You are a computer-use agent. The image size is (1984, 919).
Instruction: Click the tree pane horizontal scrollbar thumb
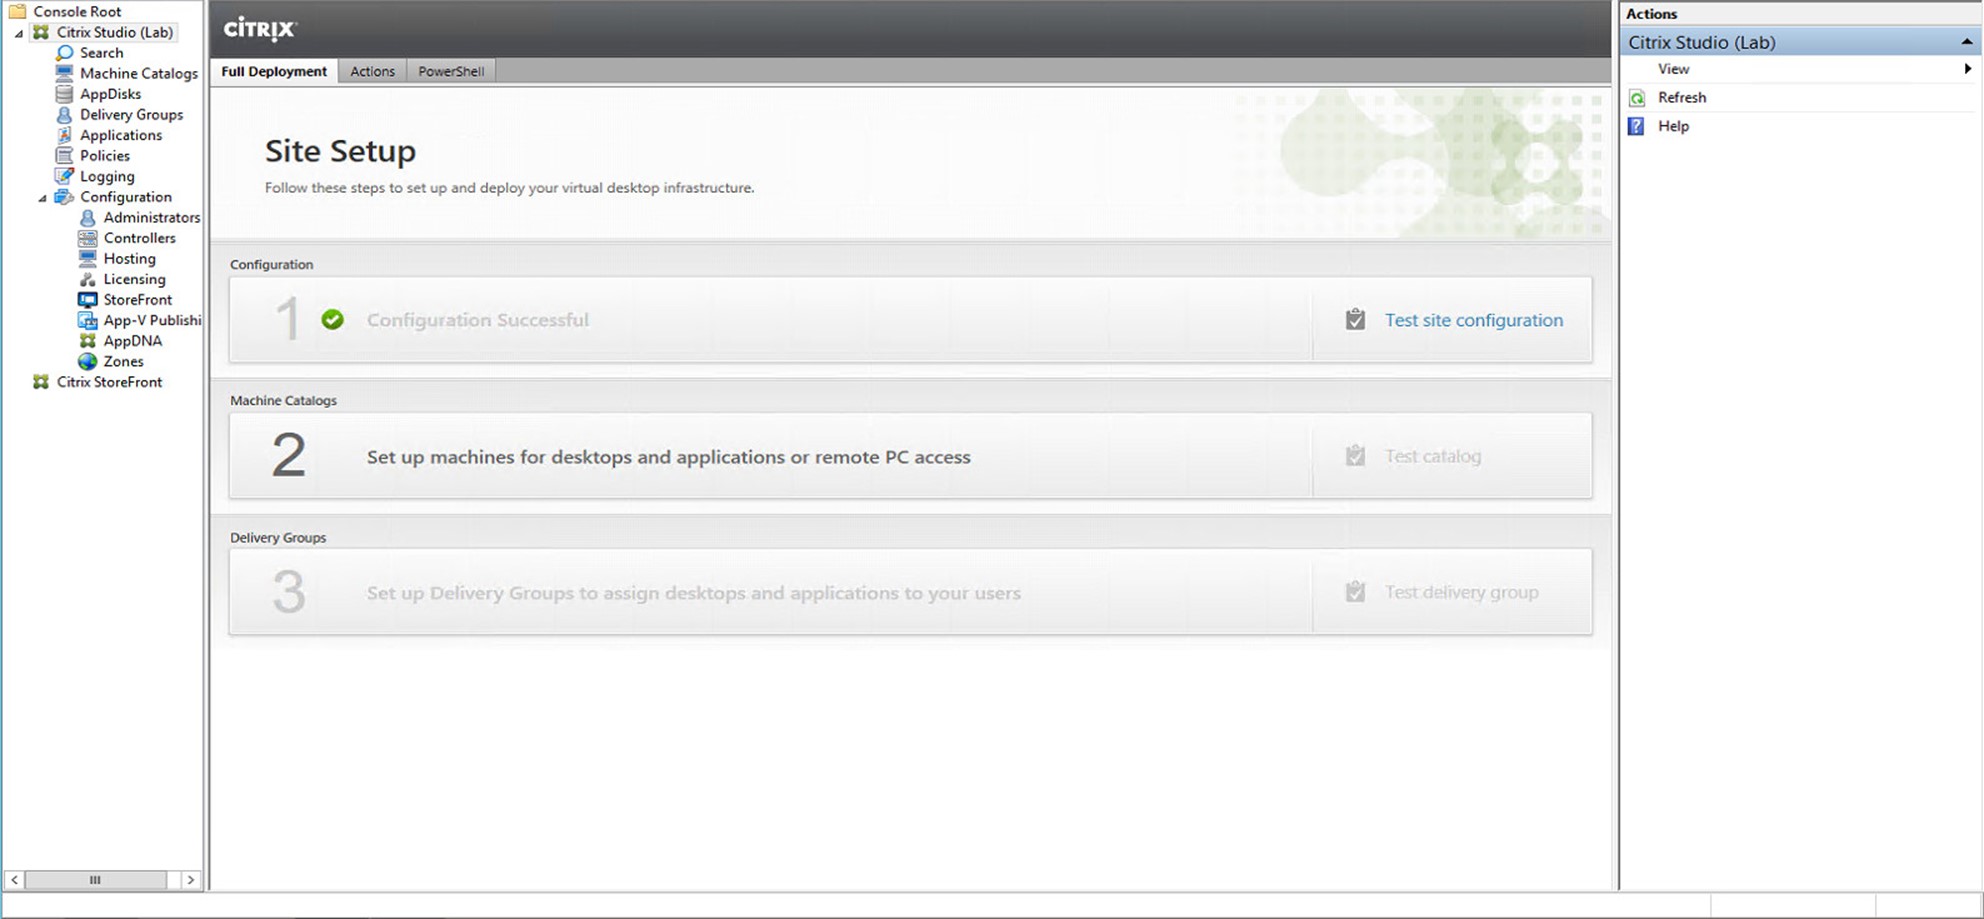coord(95,880)
